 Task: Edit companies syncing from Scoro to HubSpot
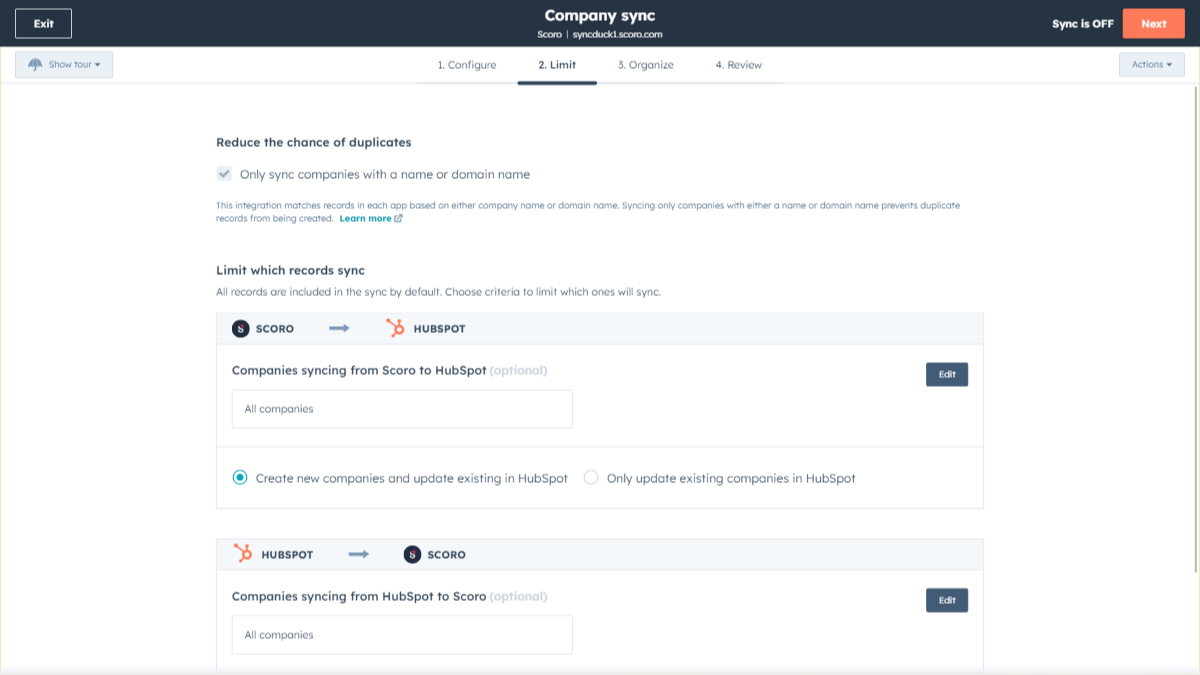pyautogui.click(x=947, y=374)
